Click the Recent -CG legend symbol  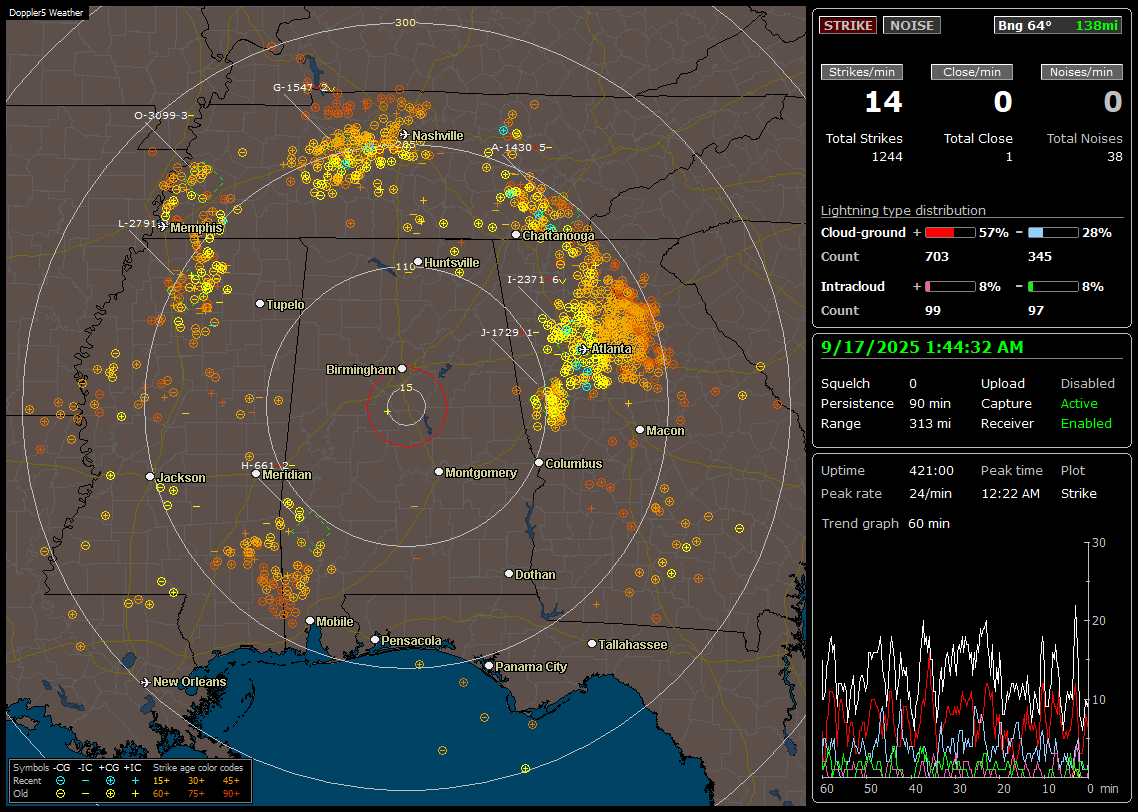click(x=61, y=781)
